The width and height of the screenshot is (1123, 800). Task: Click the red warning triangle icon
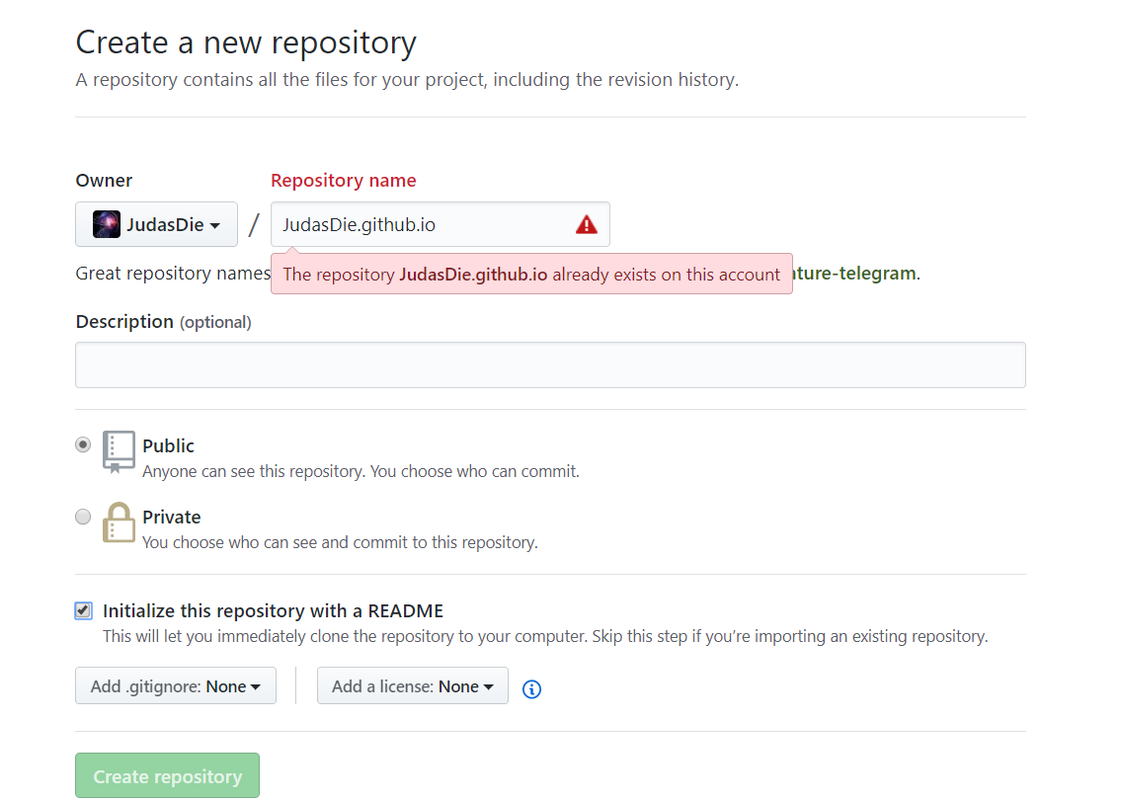[586, 225]
